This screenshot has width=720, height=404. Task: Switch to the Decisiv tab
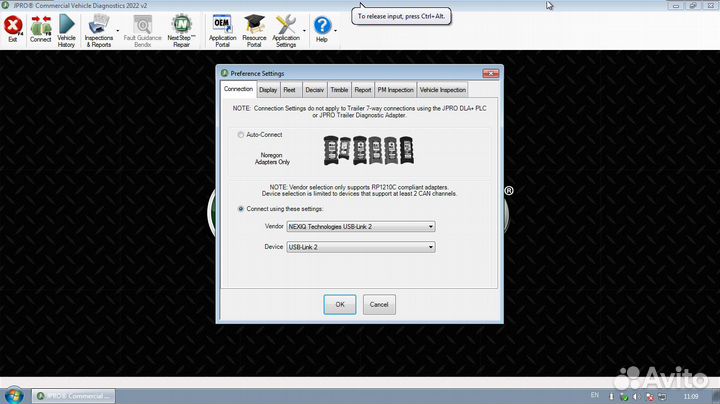pyautogui.click(x=315, y=90)
